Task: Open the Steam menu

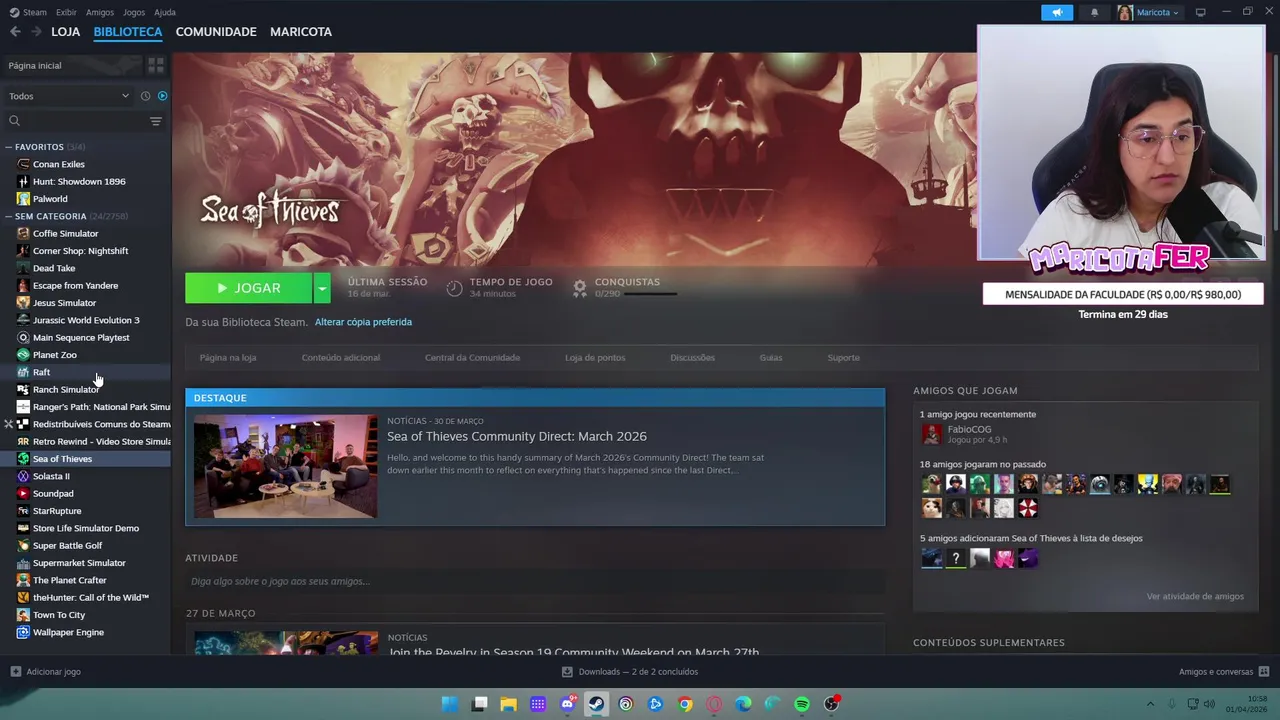Action: (28, 12)
